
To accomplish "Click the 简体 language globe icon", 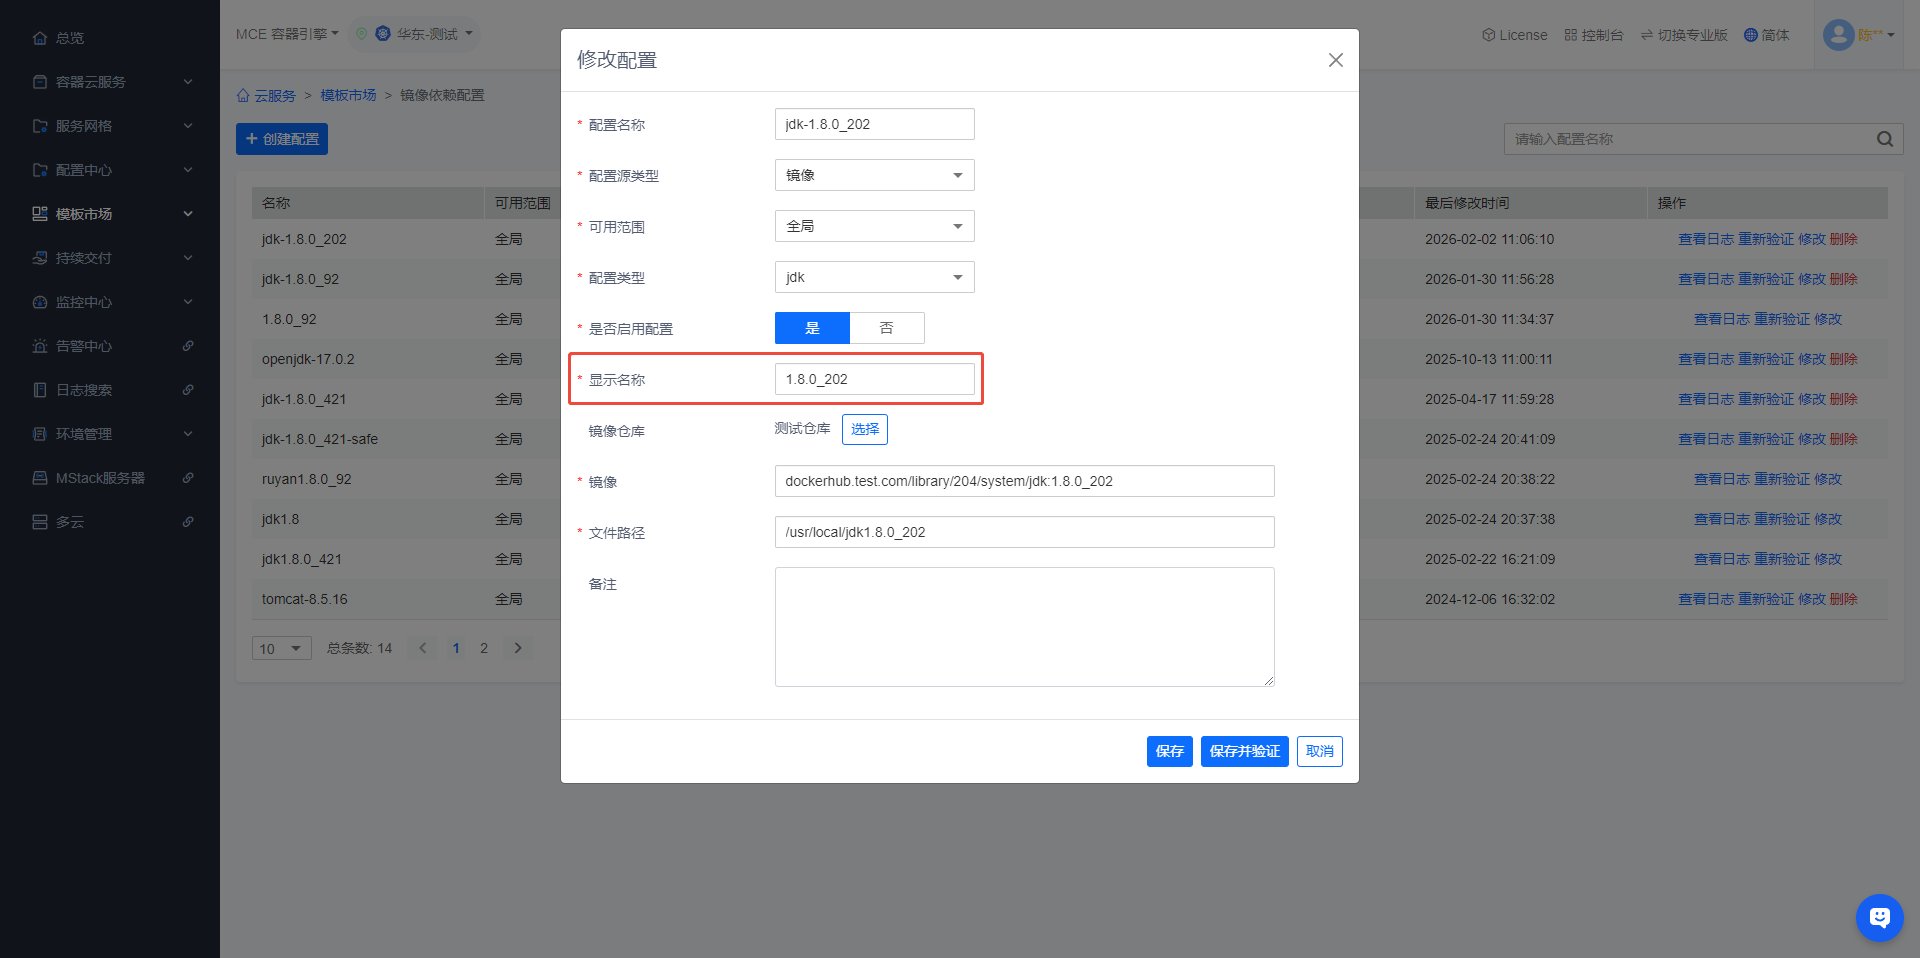I will (1750, 35).
